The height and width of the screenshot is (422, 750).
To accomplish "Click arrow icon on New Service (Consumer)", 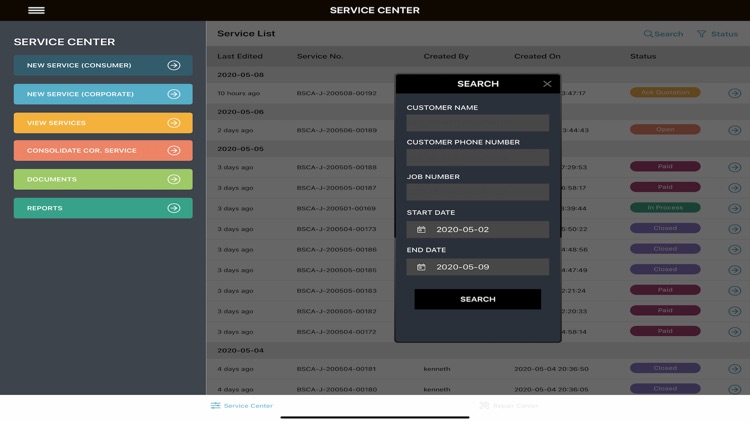I will point(174,65).
